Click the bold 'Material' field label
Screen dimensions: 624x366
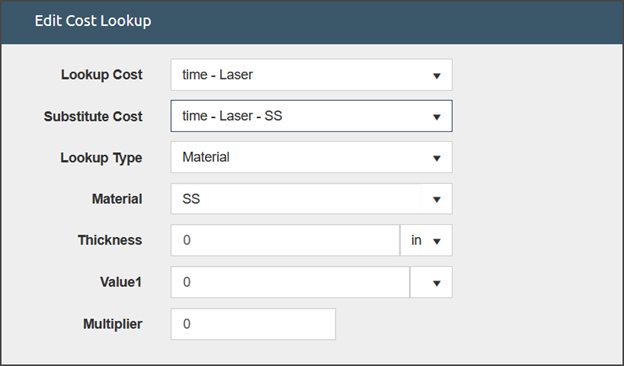117,199
